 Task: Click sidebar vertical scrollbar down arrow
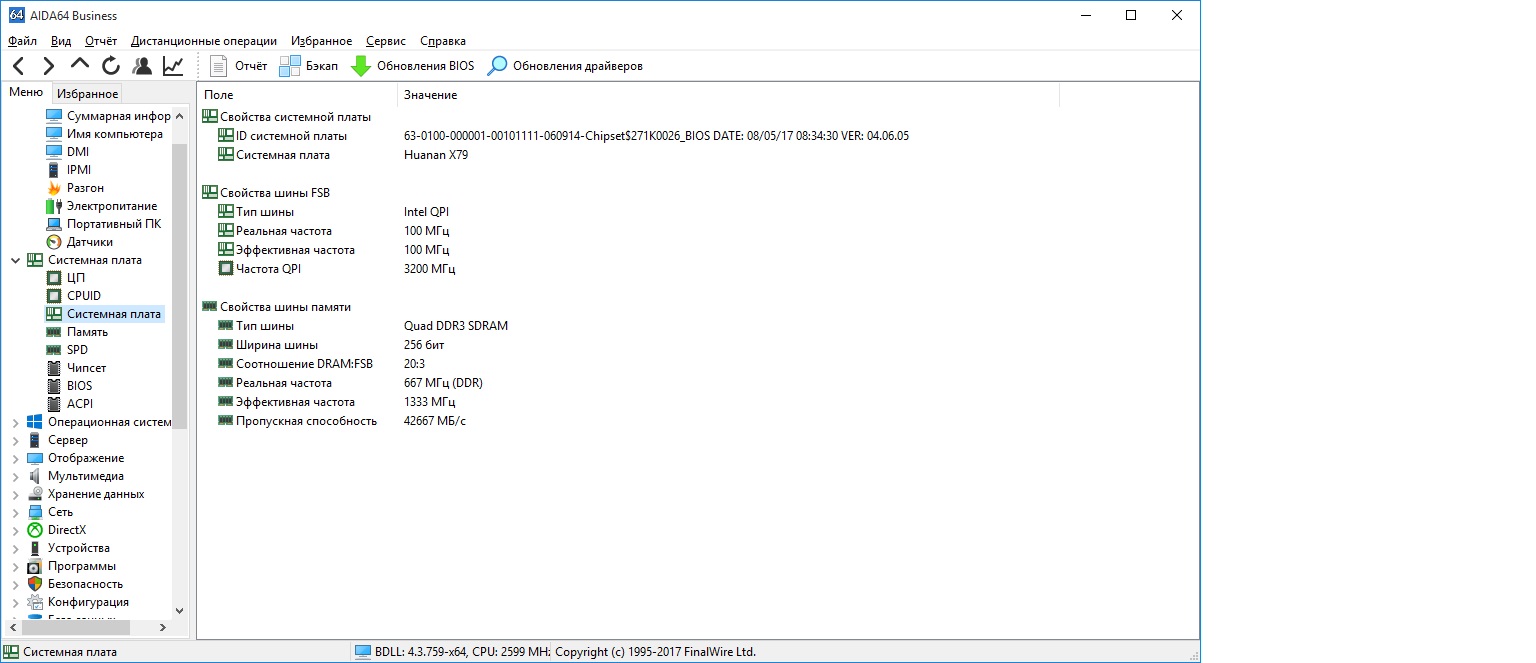(x=180, y=610)
